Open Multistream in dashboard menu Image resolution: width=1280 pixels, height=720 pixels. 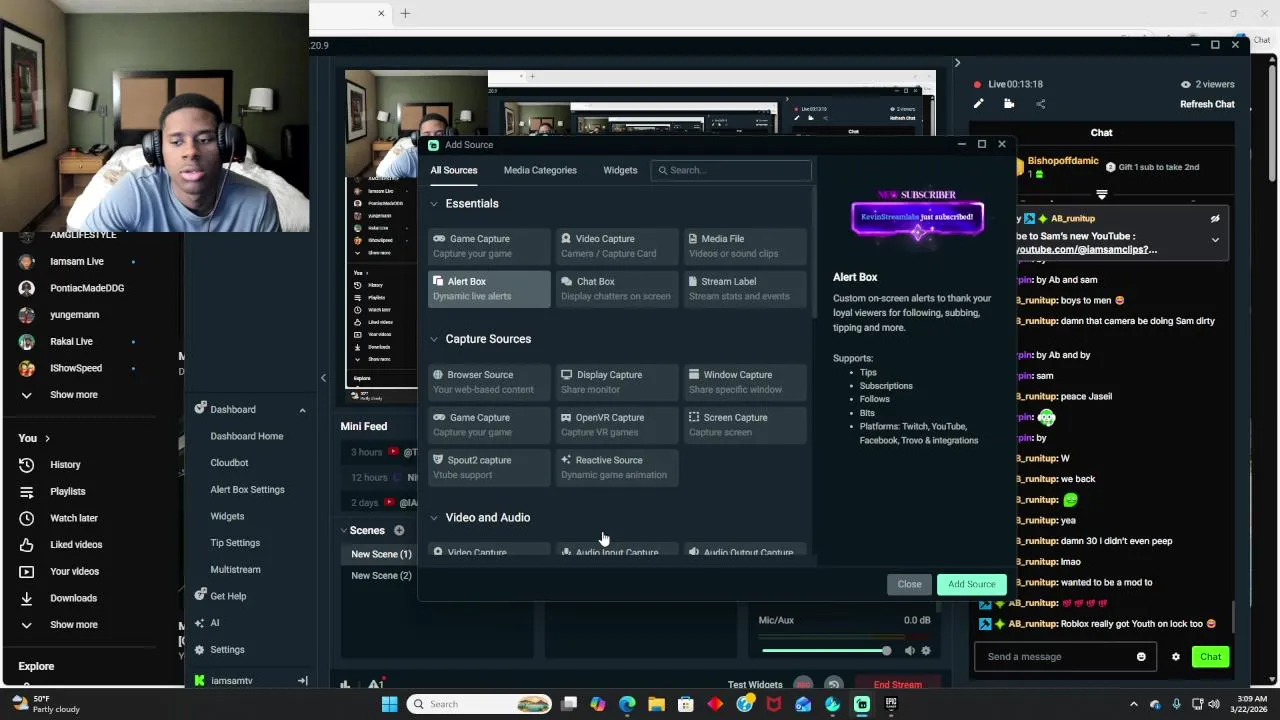coord(235,570)
